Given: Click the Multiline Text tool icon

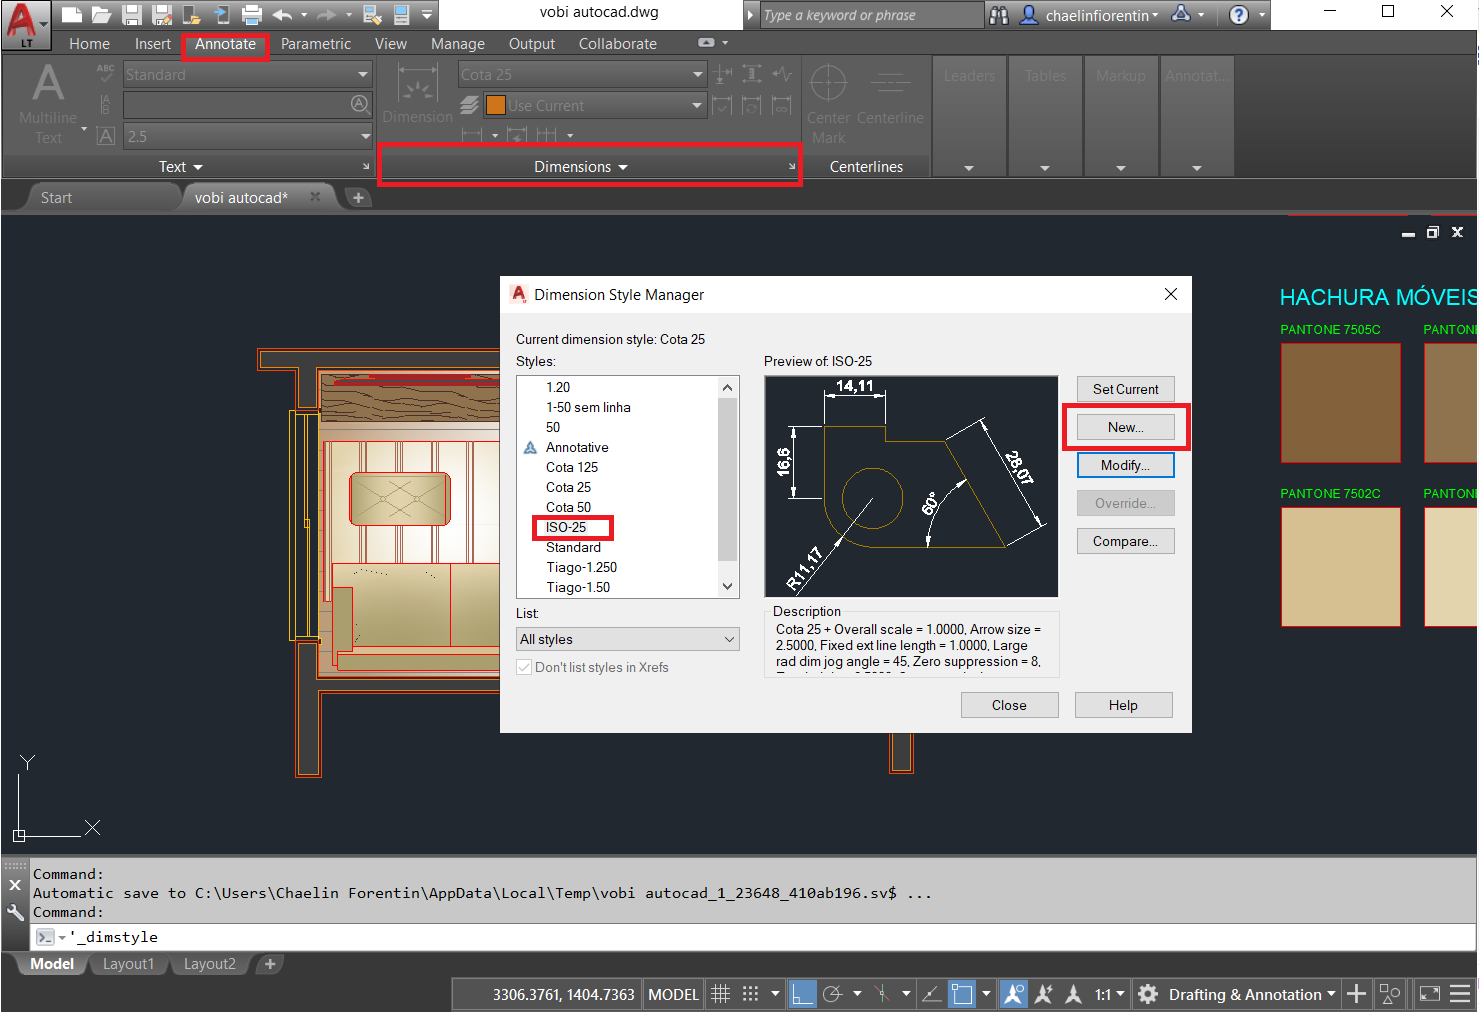Looking at the screenshot, I should (x=47, y=84).
